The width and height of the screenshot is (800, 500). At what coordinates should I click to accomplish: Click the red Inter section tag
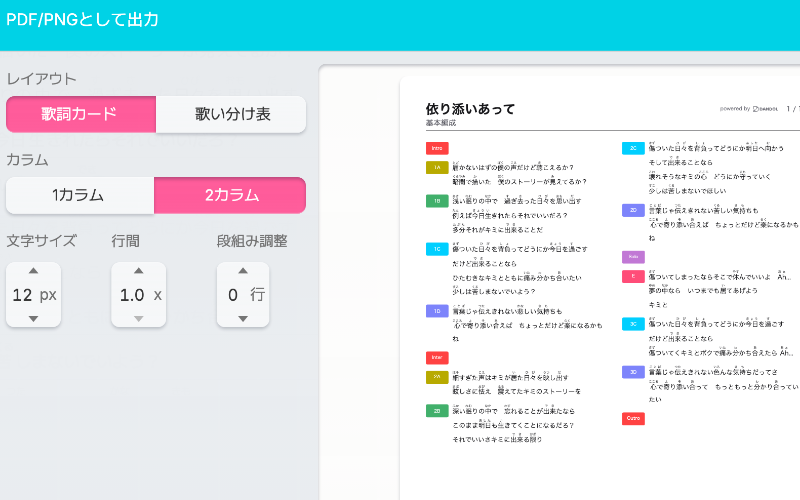coord(437,358)
